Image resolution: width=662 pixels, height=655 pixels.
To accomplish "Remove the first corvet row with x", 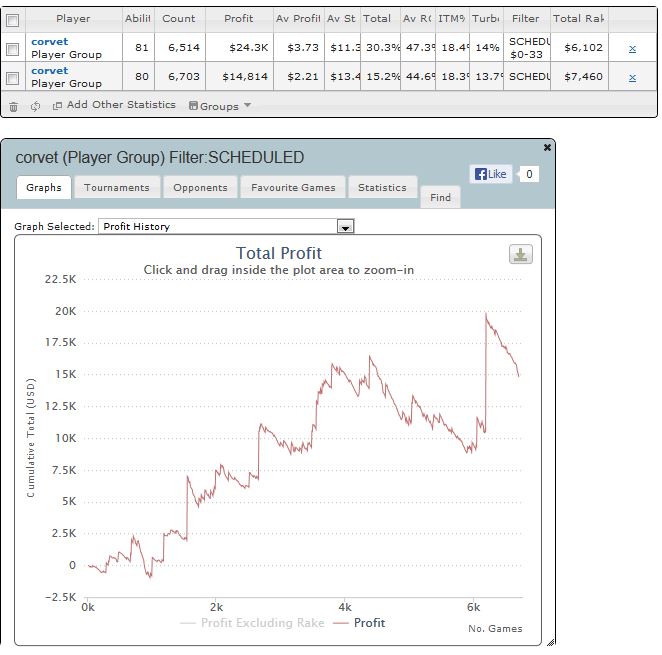I will point(632,48).
